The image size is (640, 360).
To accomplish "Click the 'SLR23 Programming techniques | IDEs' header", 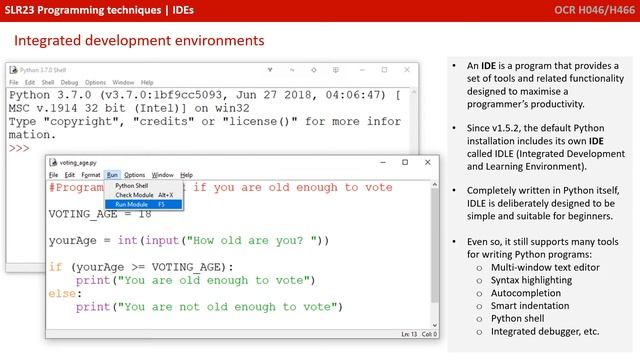I will (99, 10).
